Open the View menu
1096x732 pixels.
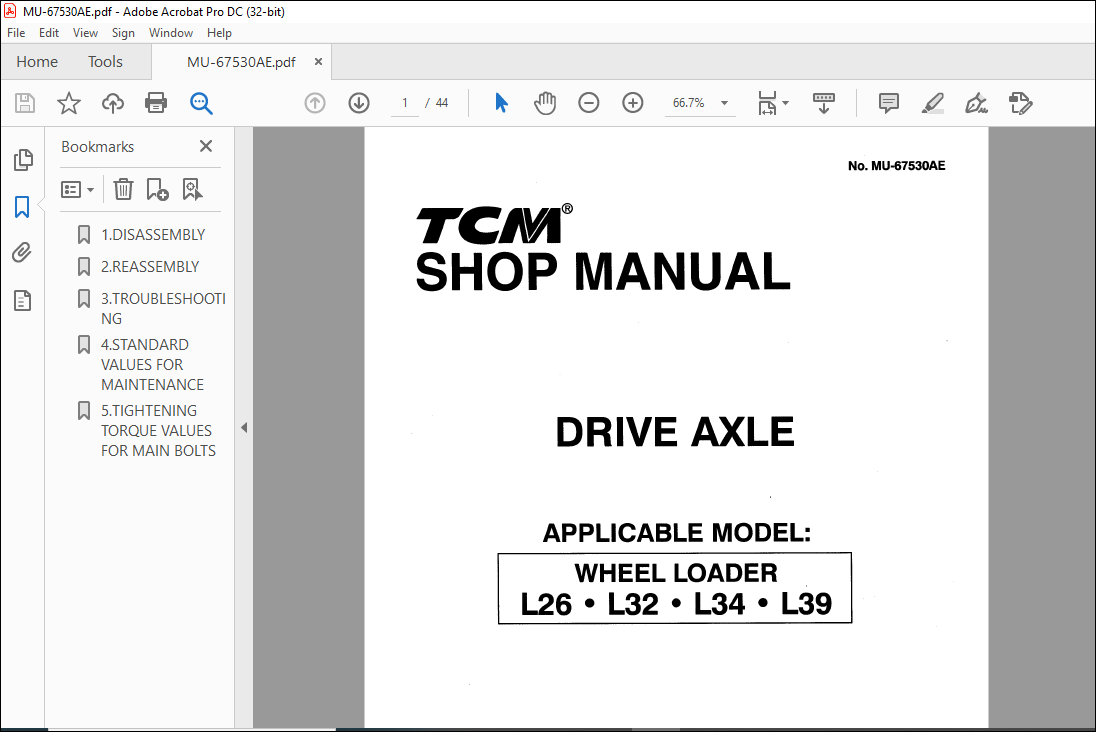point(85,33)
